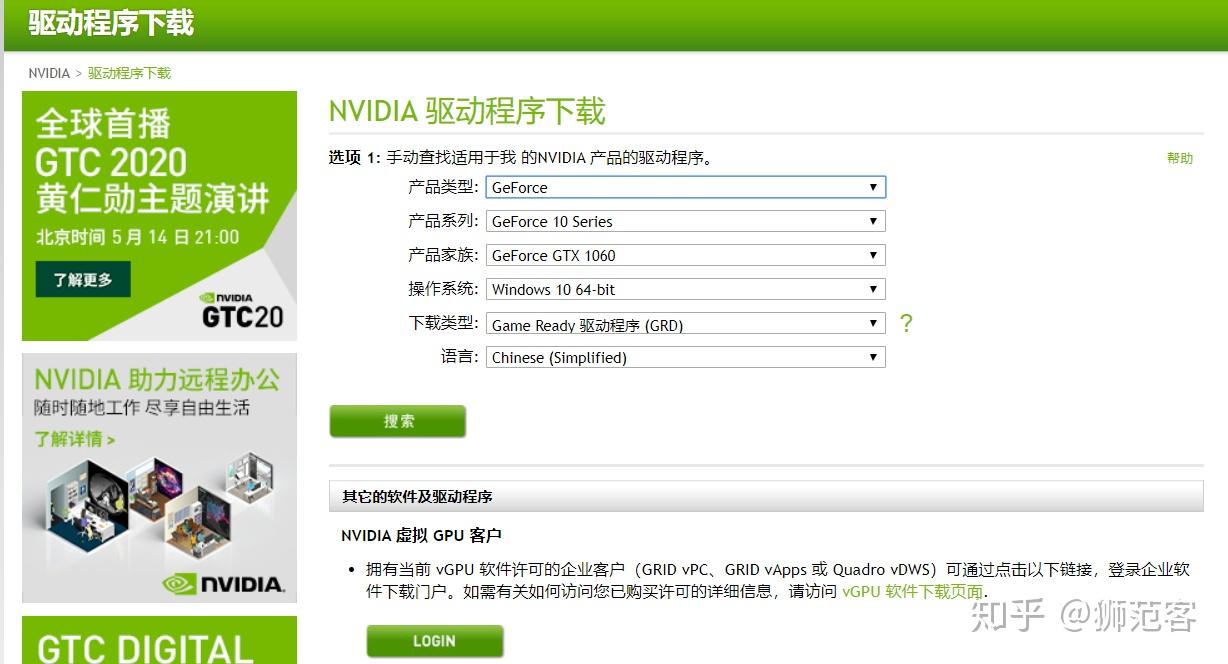The height and width of the screenshot is (664, 1228).
Task: Open the 操作系统 Windows 10 64-bit dropdown
Action: [685, 289]
